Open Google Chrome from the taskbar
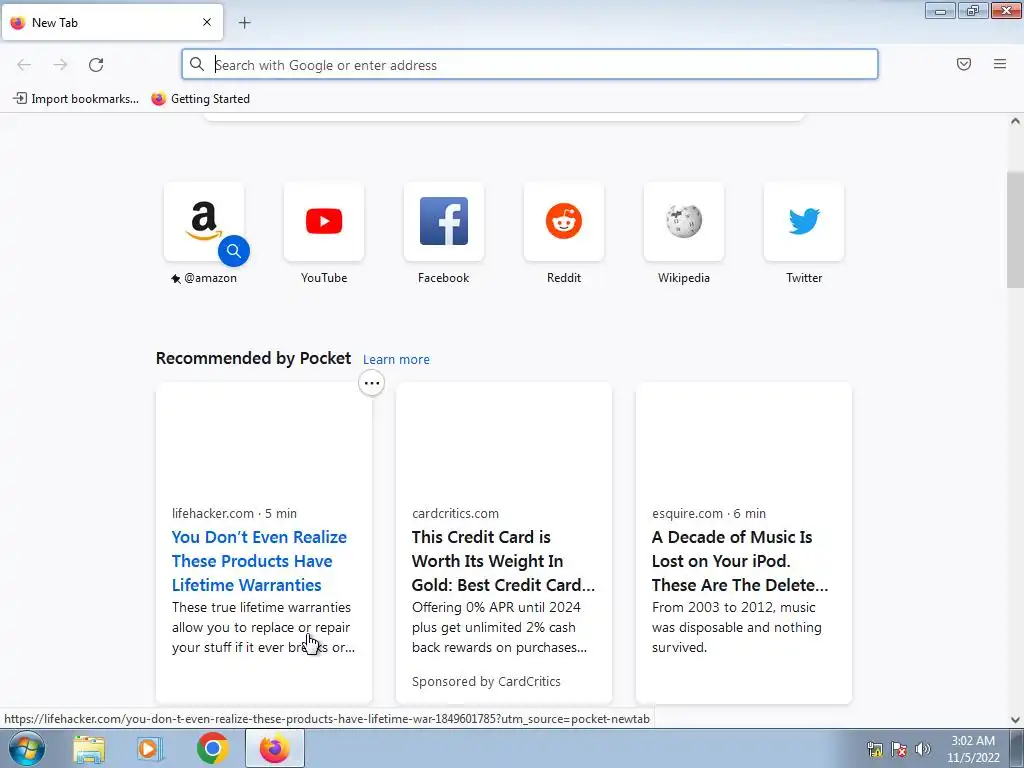The height and width of the screenshot is (768, 1024). point(213,748)
